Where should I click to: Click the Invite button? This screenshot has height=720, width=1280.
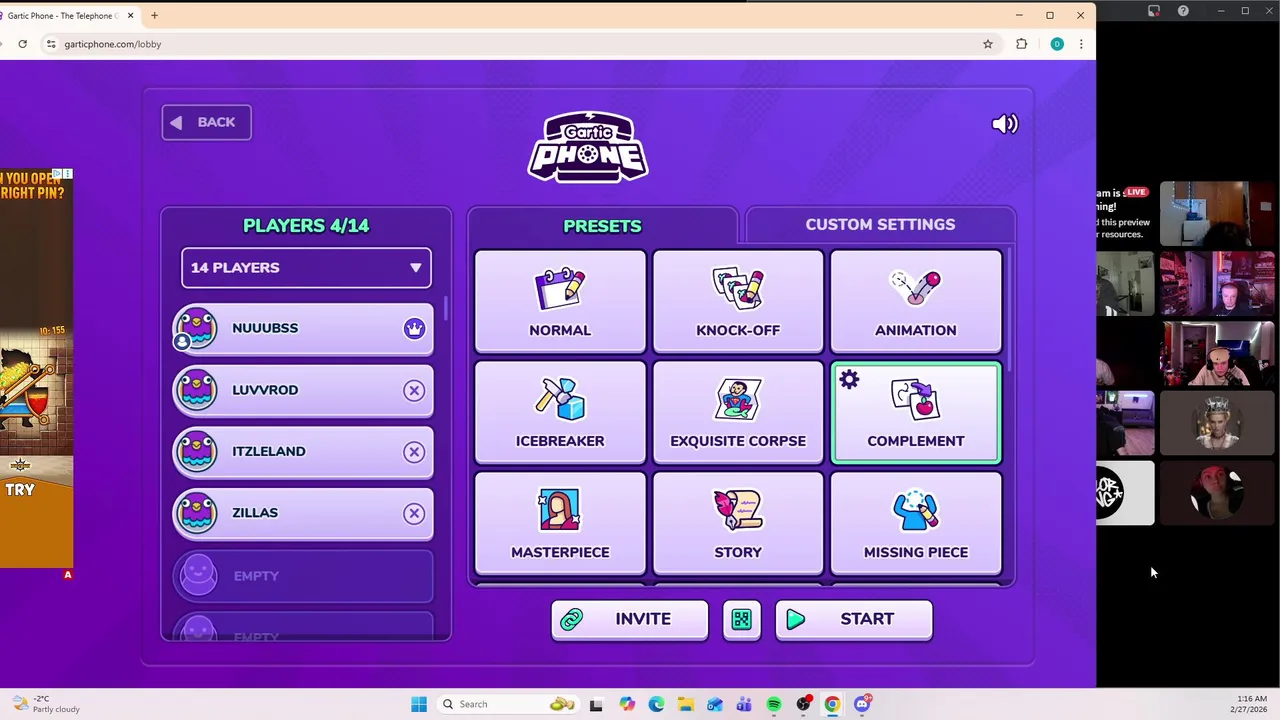[629, 620]
